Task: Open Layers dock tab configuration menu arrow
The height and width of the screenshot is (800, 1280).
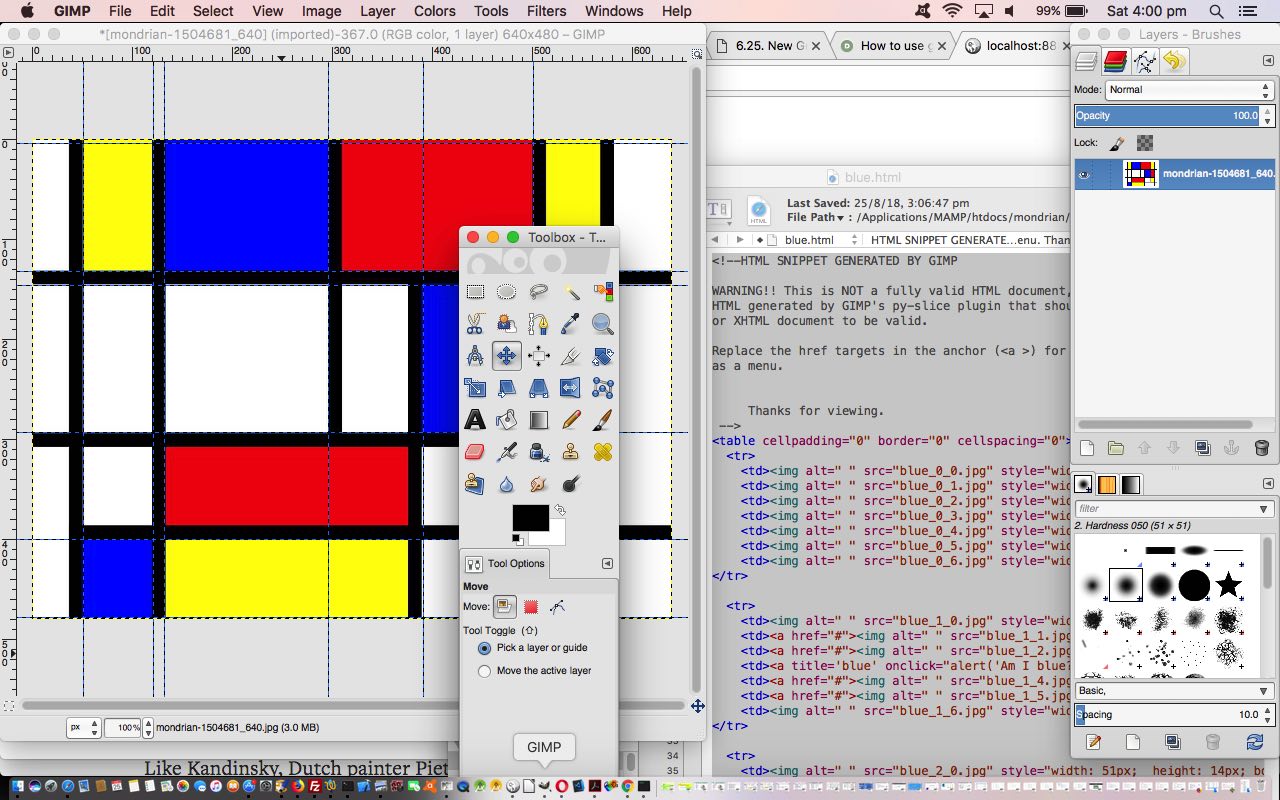Action: (1268, 61)
